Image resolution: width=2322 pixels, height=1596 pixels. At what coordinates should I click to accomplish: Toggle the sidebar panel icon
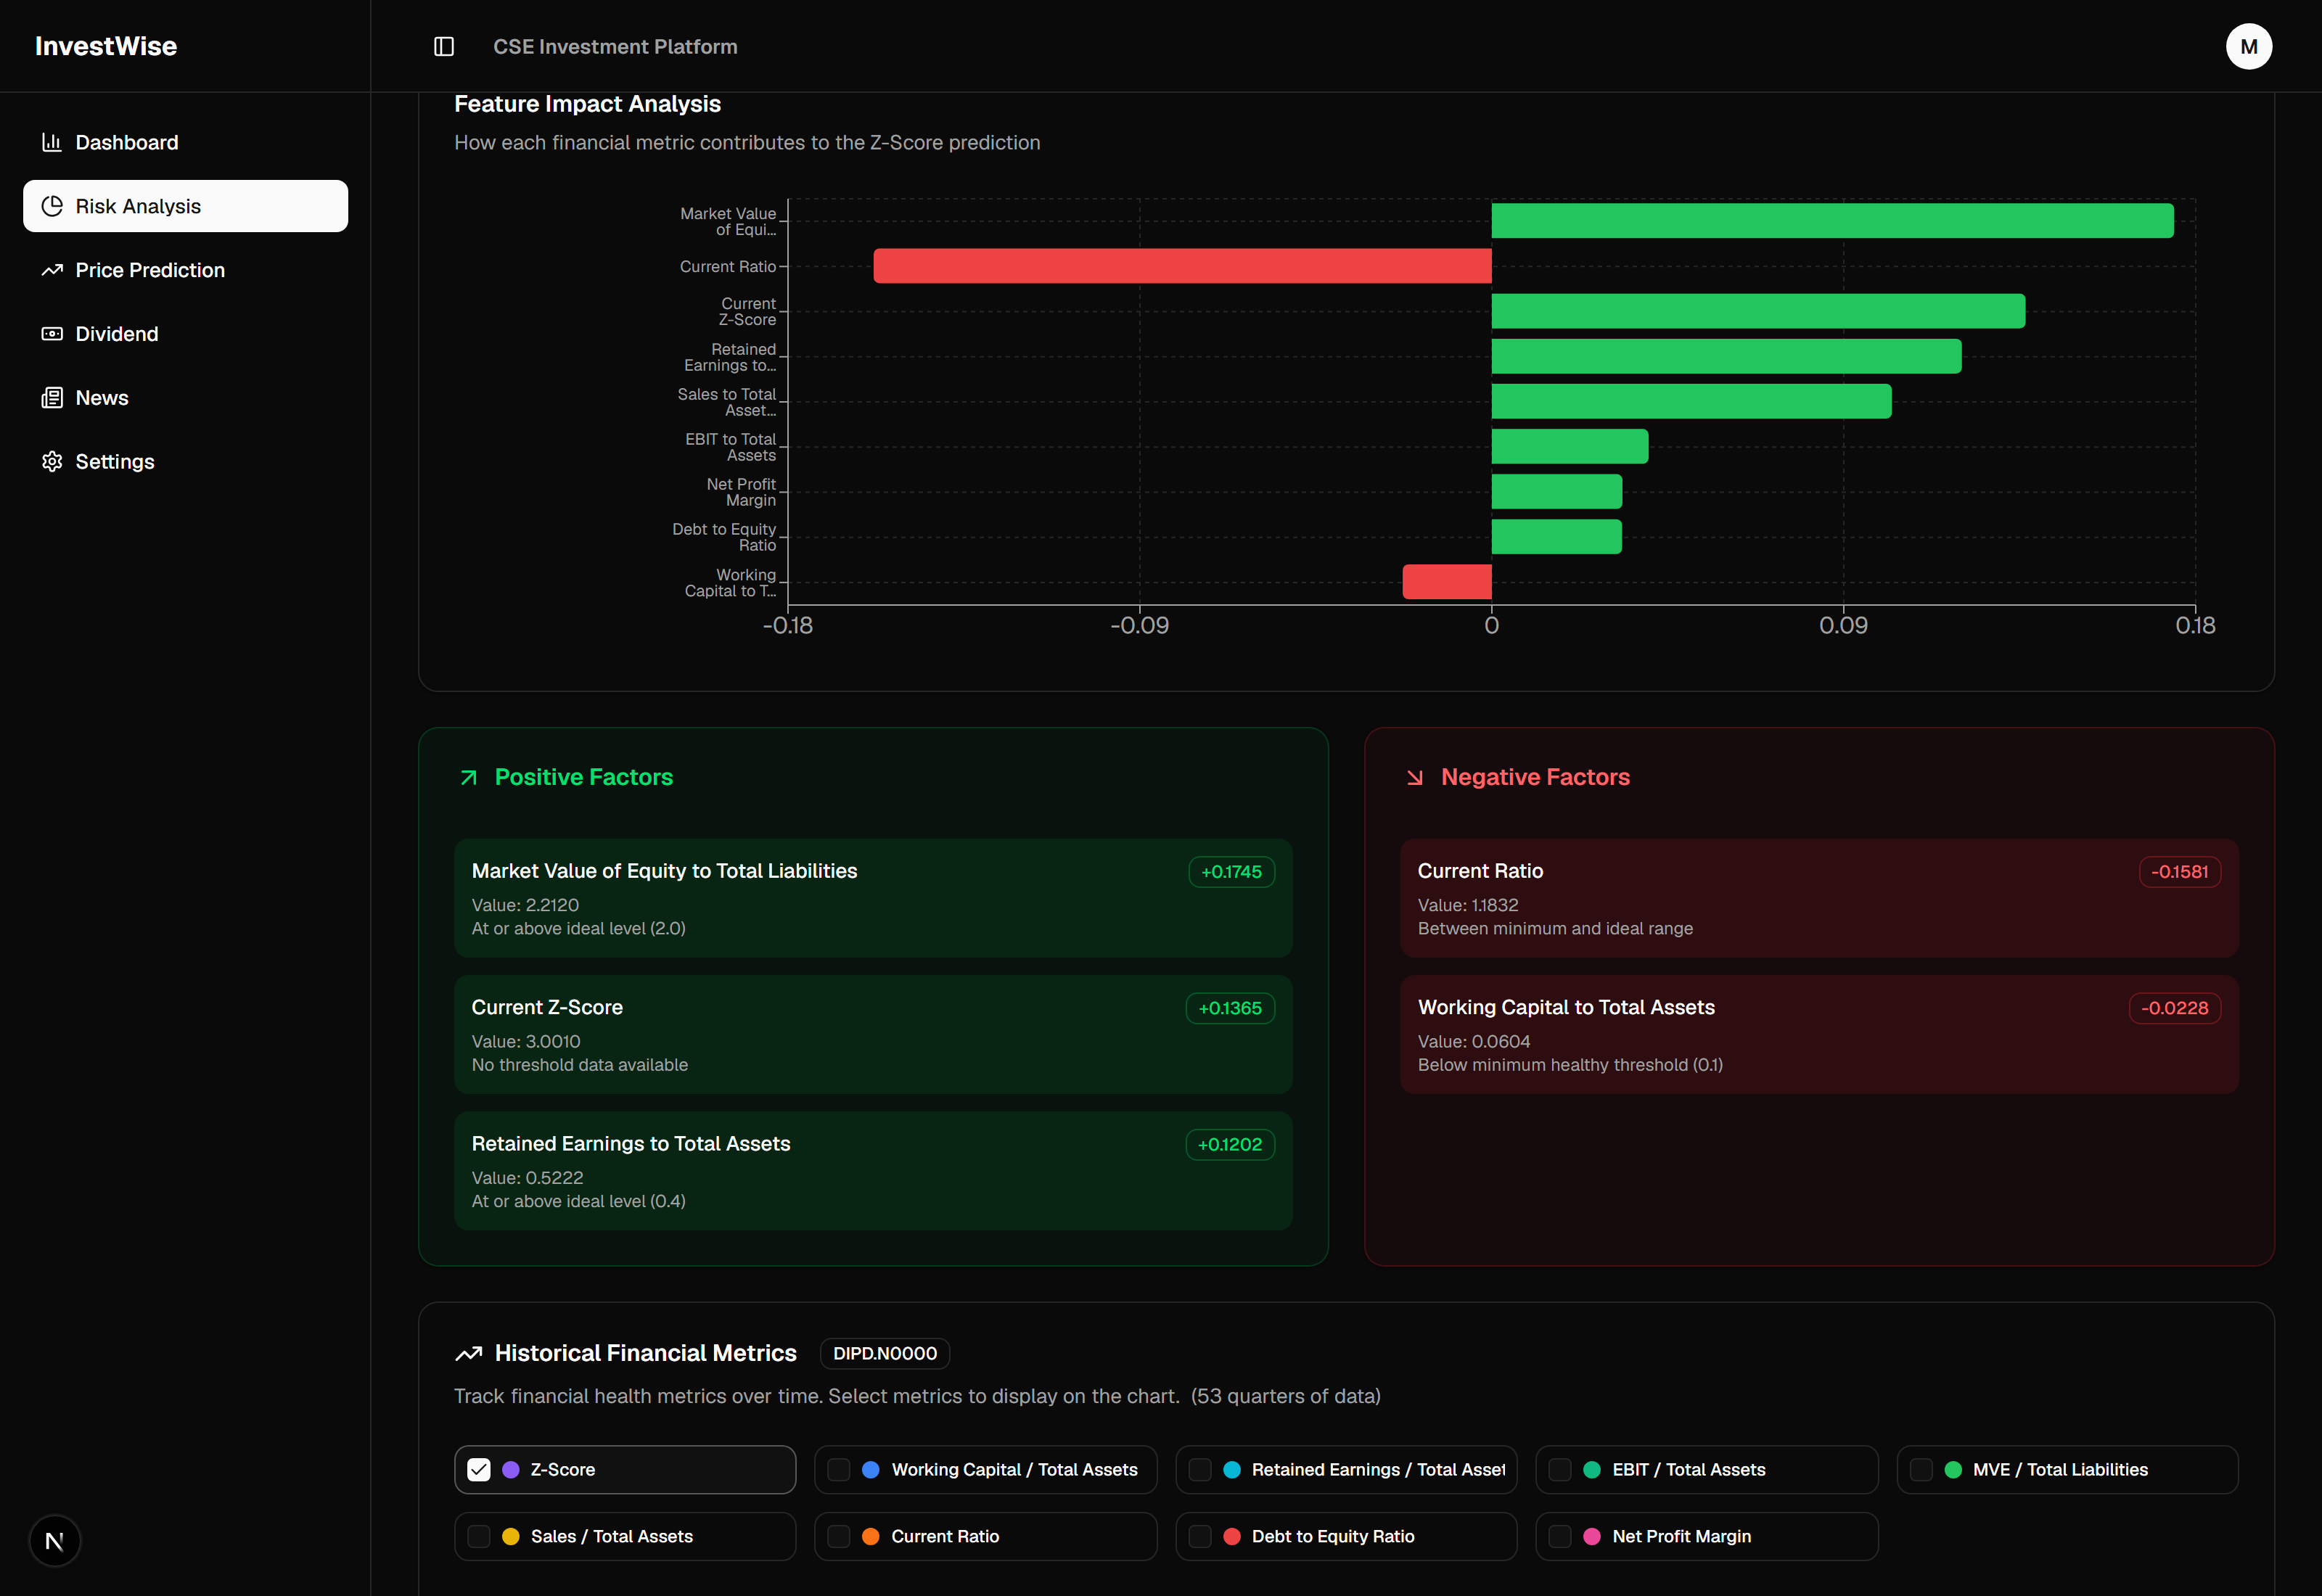(x=444, y=46)
